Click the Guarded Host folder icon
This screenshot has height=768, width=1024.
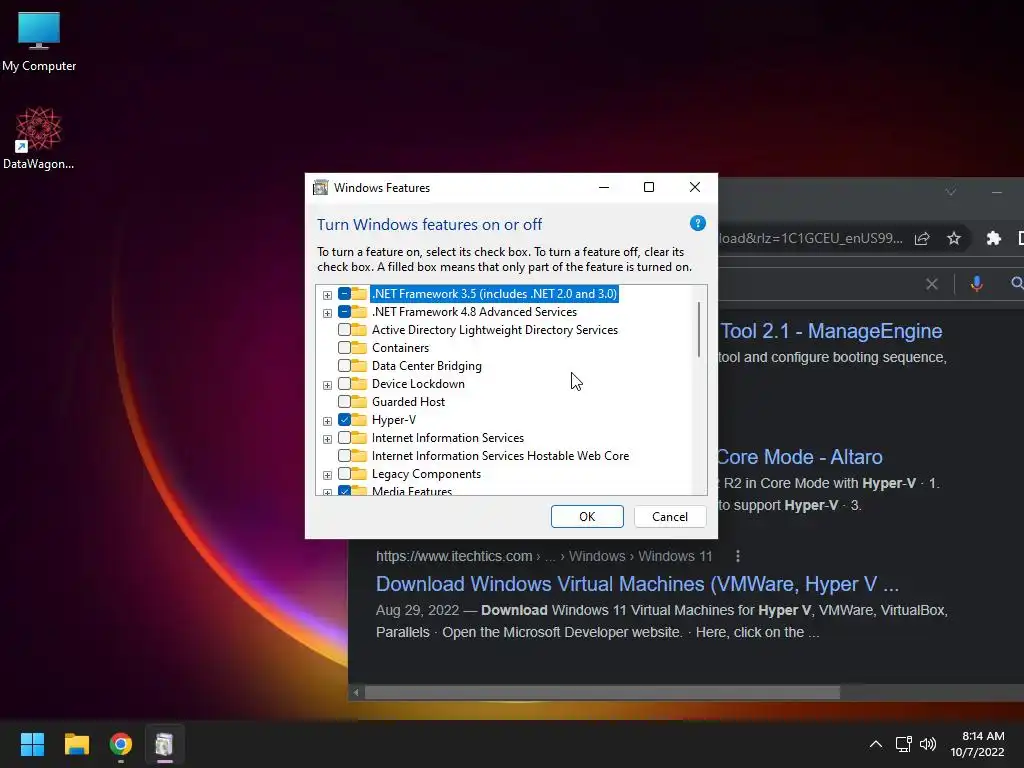[359, 401]
